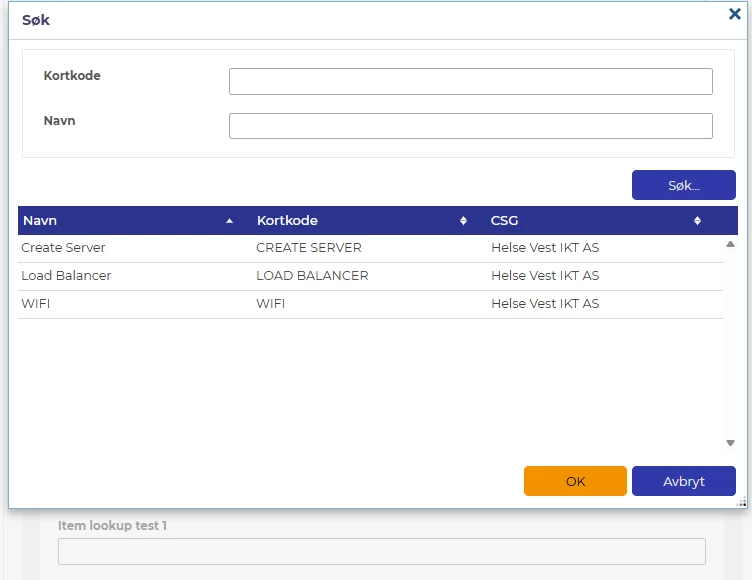Click the Item lookup test 1 field

point(382,551)
